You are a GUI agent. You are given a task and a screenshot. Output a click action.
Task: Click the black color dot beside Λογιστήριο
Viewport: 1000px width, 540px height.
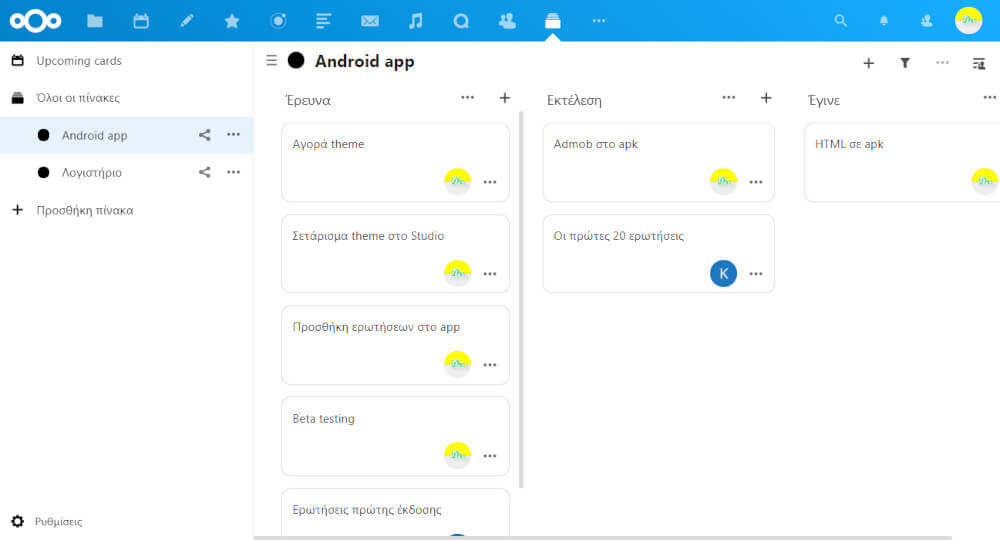[x=43, y=172]
